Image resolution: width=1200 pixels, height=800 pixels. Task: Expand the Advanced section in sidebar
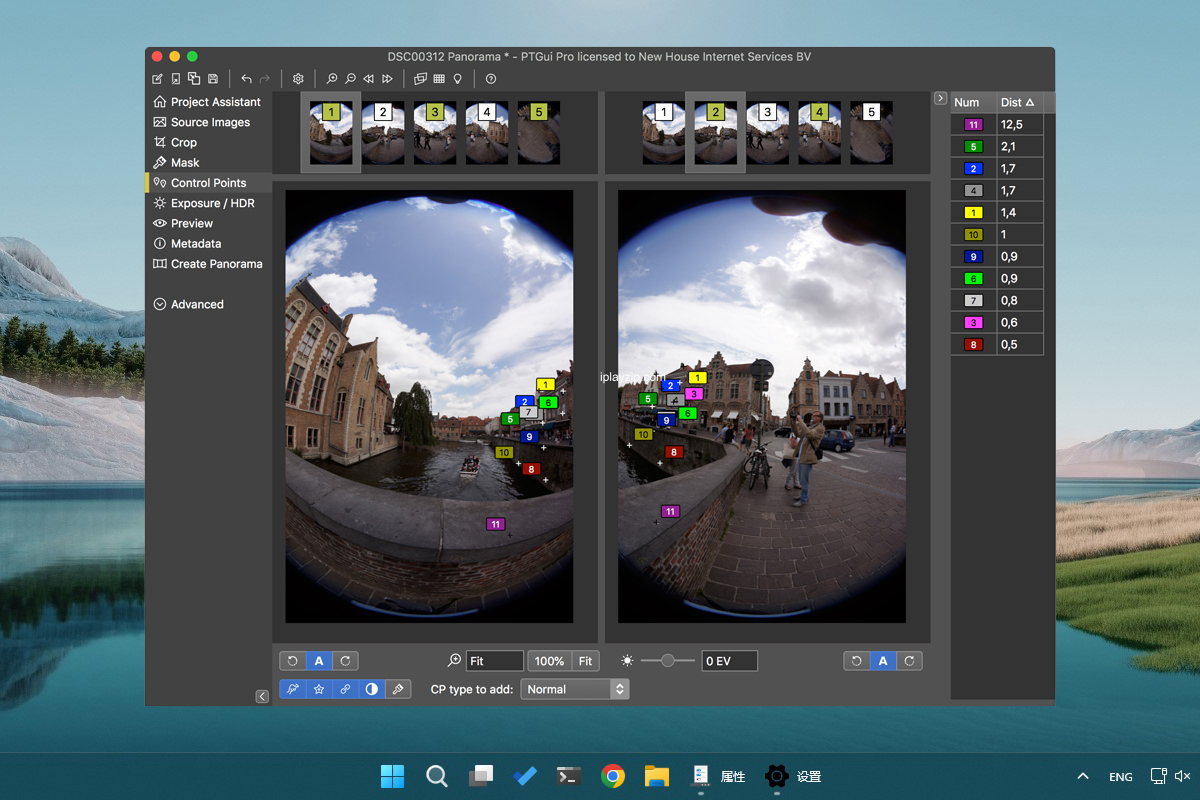click(188, 304)
